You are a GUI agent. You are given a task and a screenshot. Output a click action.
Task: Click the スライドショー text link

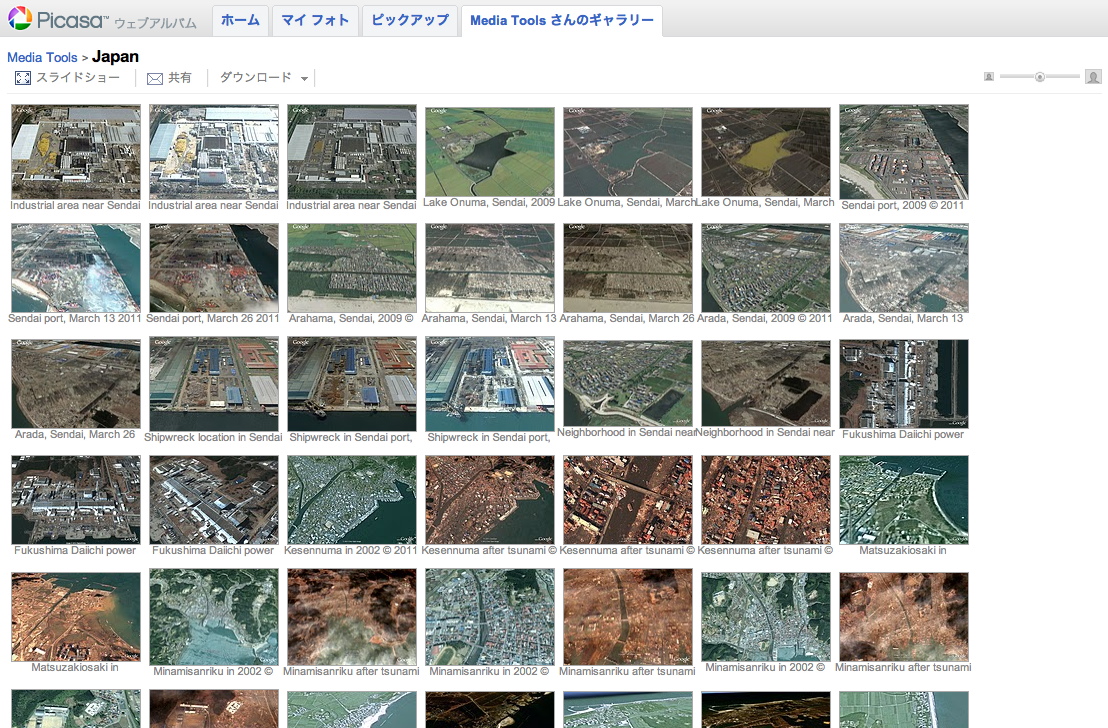click(x=78, y=78)
